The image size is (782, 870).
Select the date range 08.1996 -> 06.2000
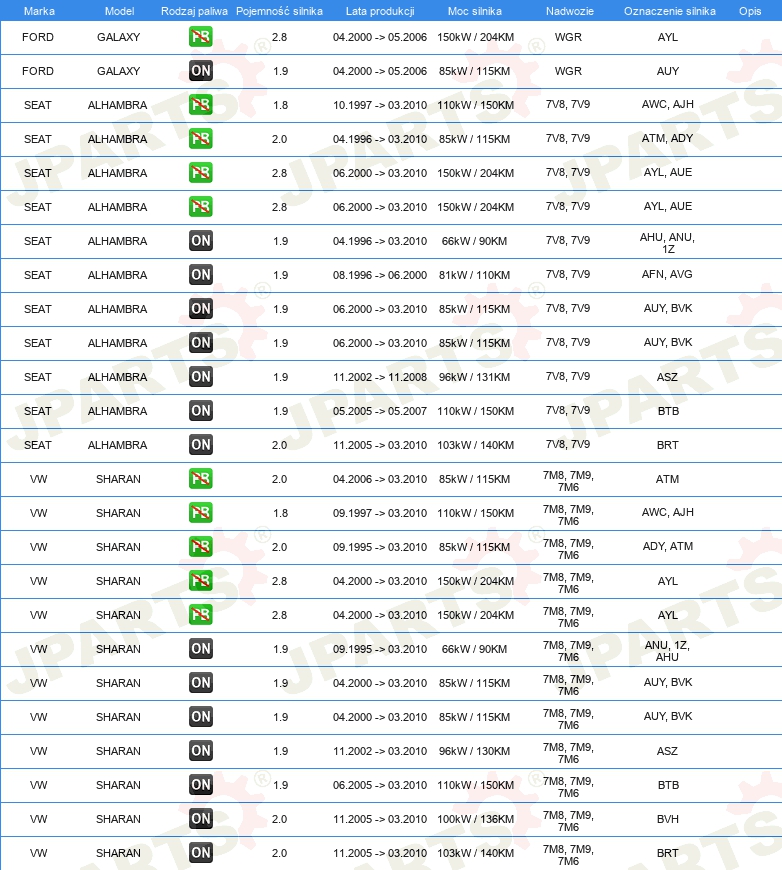(380, 275)
